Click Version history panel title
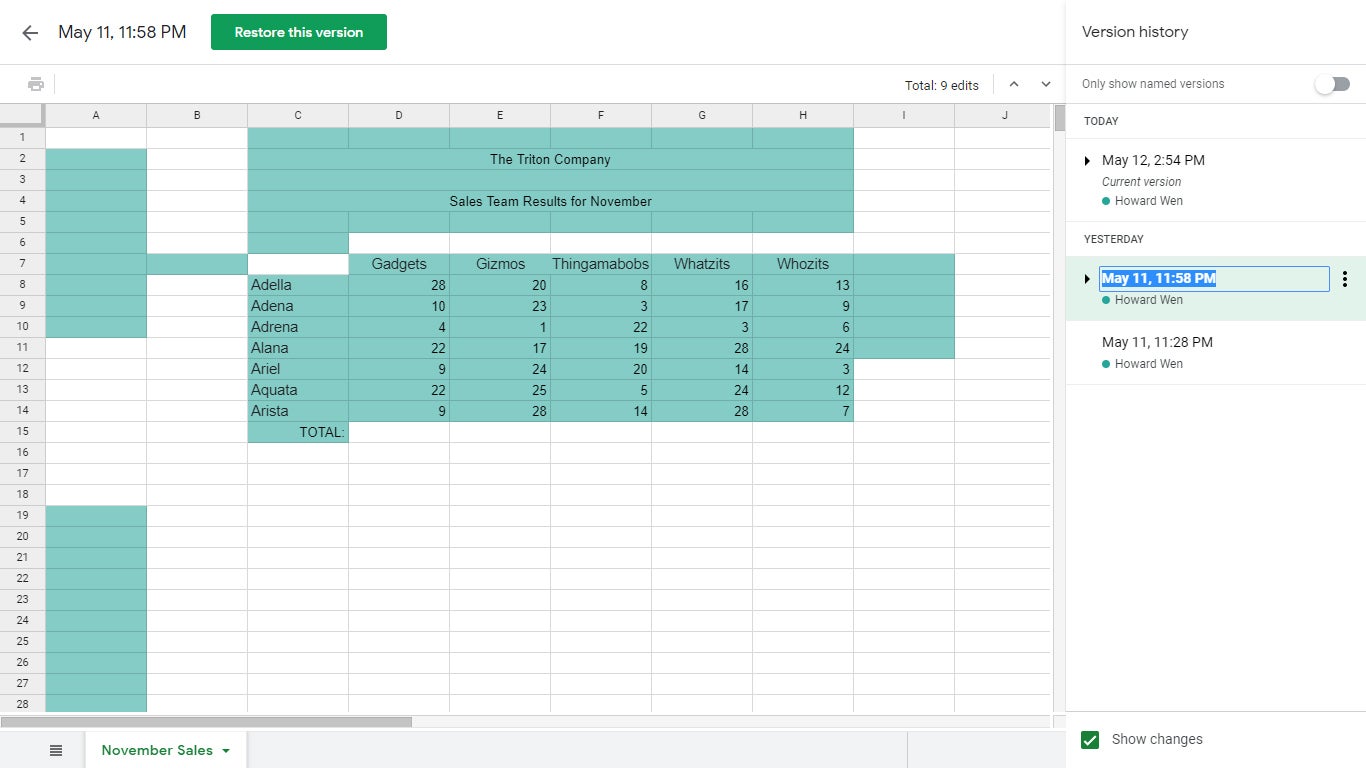This screenshot has height=768, width=1366. 1135,32
